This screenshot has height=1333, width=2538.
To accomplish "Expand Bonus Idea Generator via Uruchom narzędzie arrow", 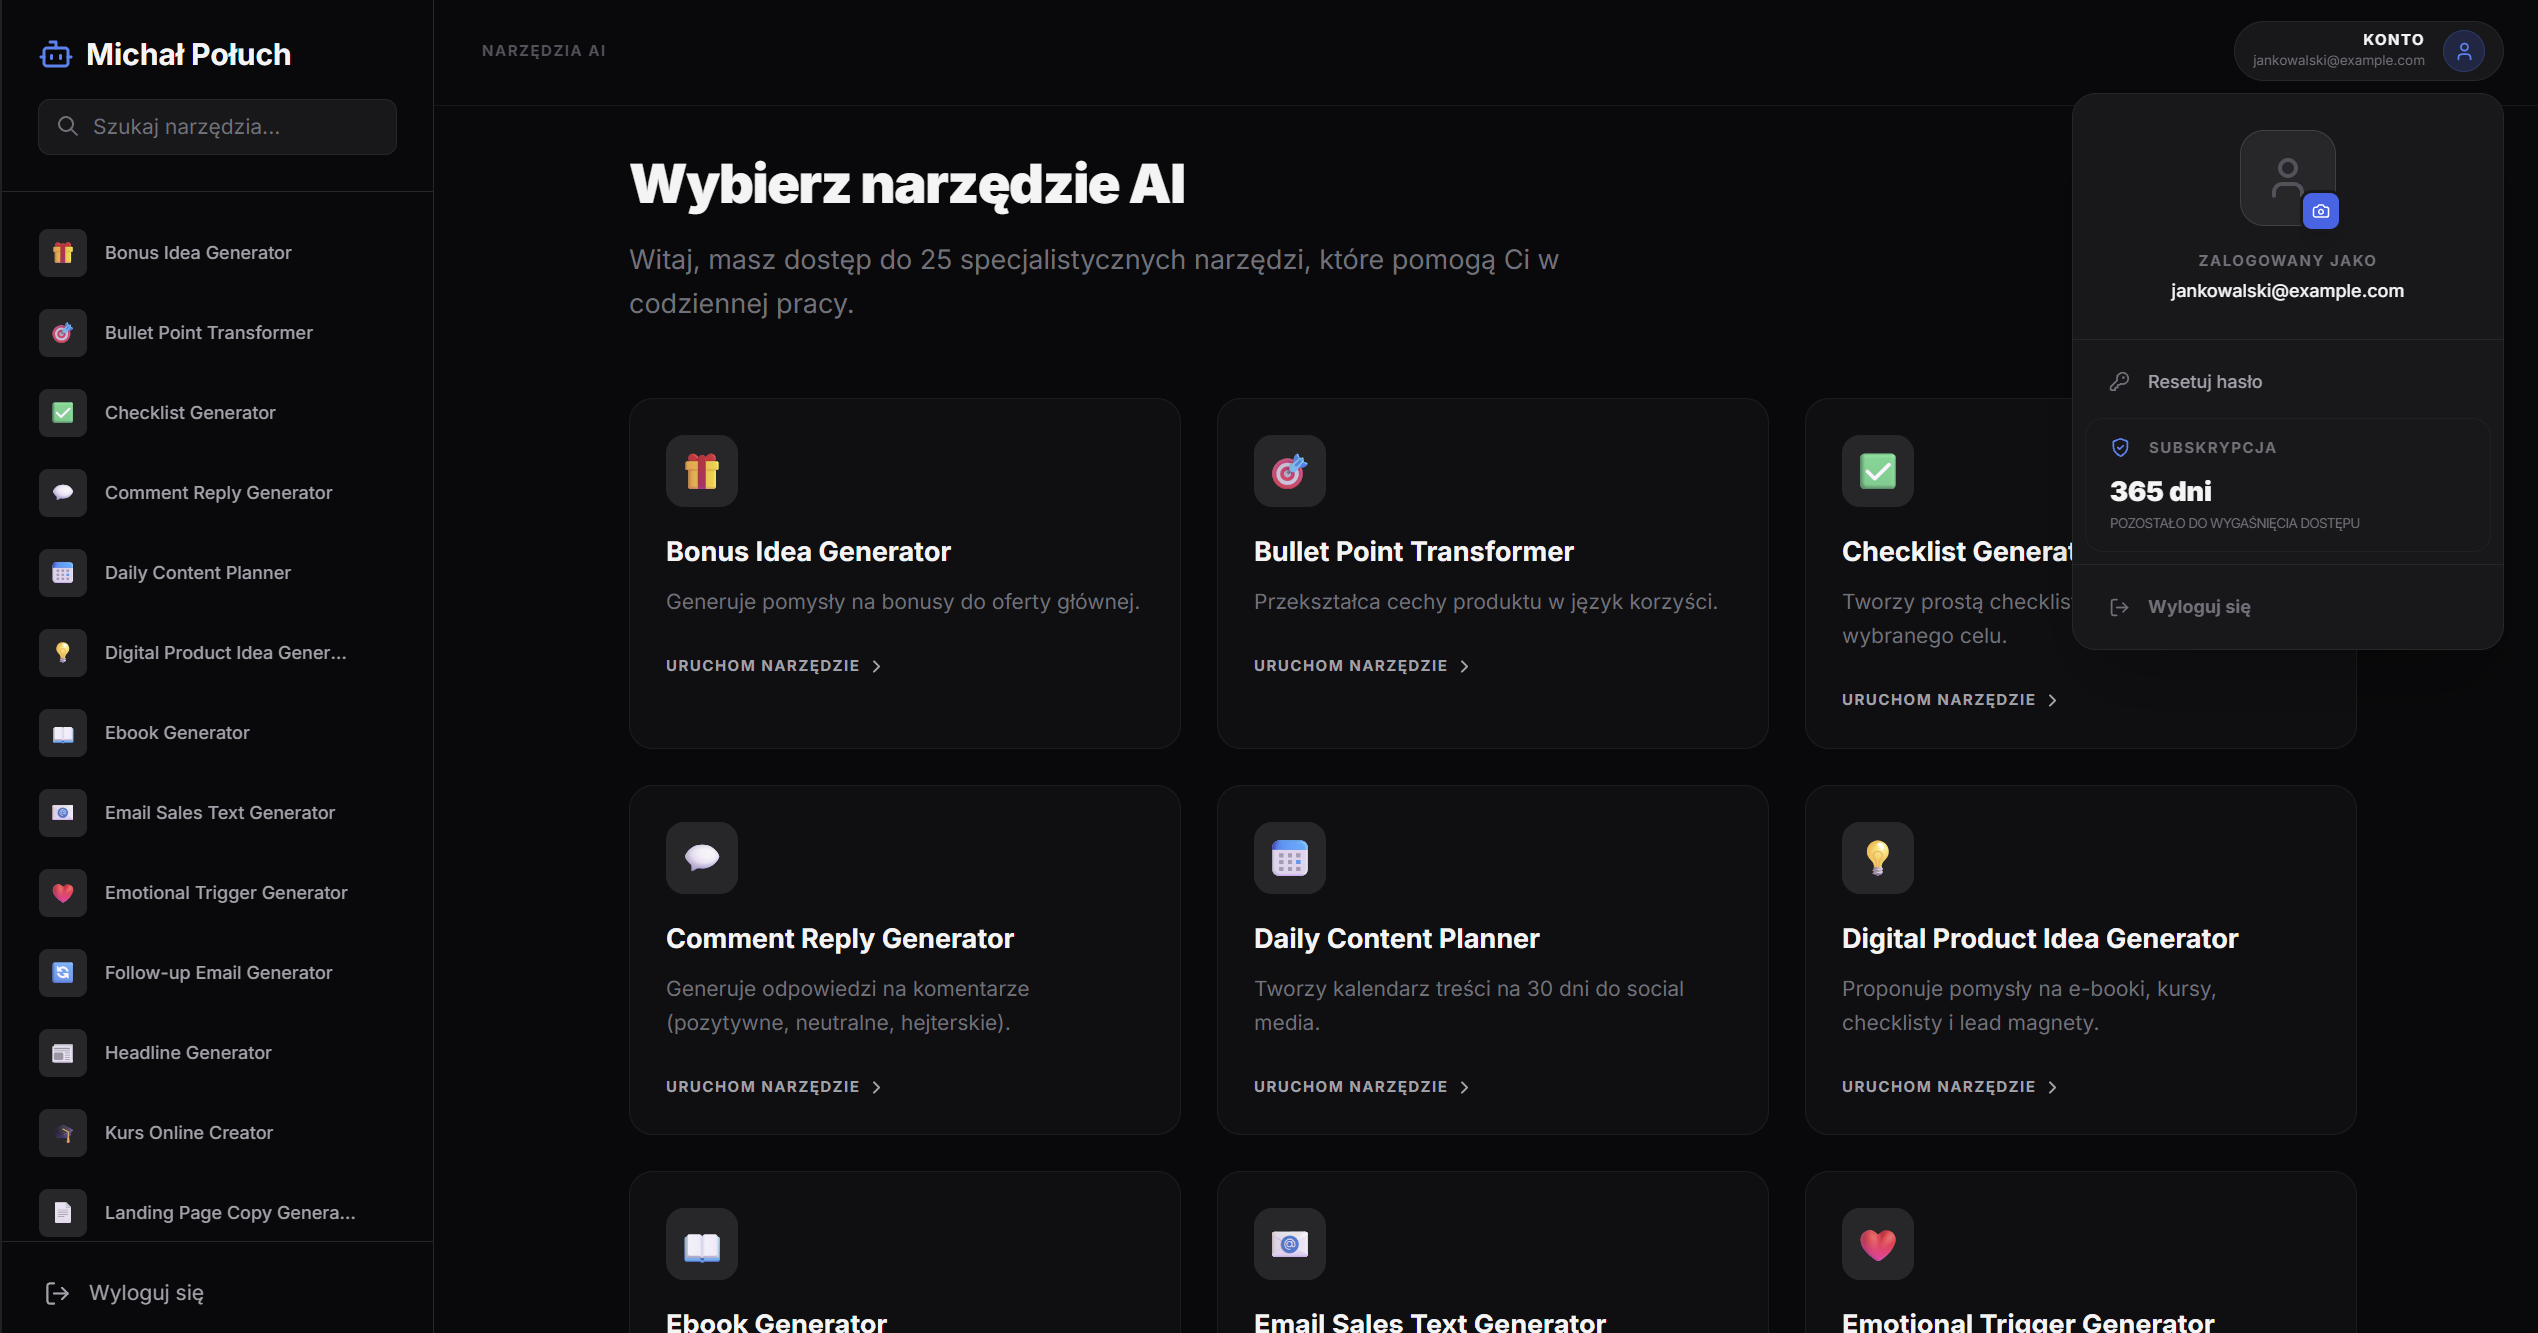I will click(876, 666).
